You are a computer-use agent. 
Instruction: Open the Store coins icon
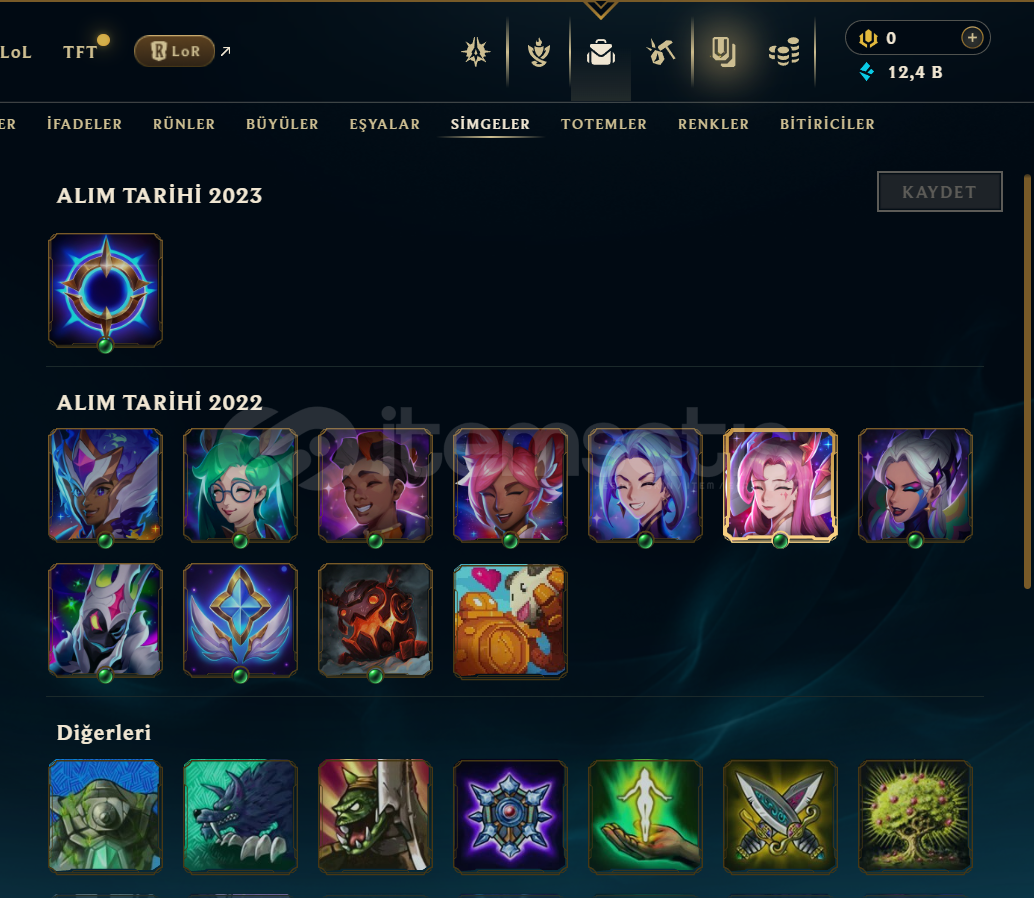[784, 51]
